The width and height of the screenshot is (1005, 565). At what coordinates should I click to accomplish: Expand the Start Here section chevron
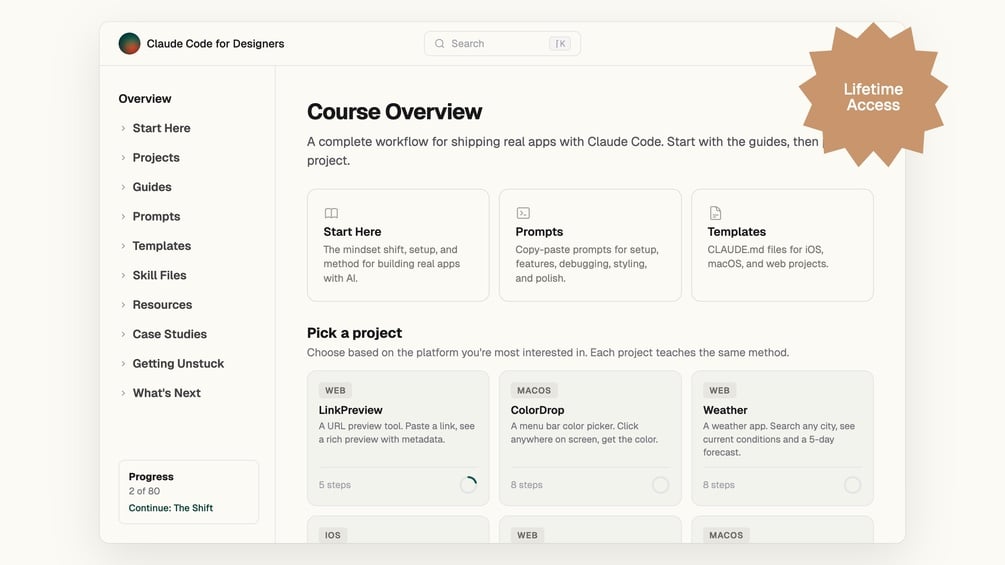pyautogui.click(x=123, y=128)
